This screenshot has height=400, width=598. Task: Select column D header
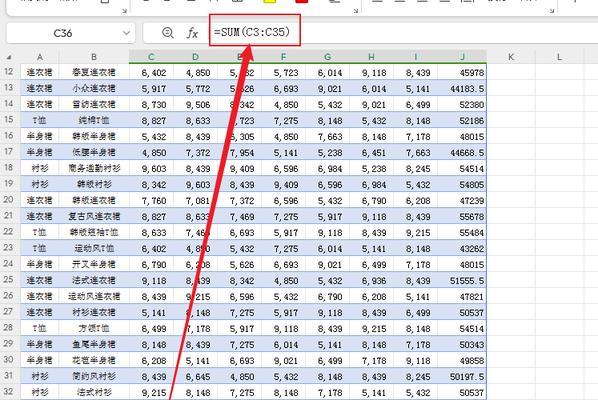click(195, 57)
